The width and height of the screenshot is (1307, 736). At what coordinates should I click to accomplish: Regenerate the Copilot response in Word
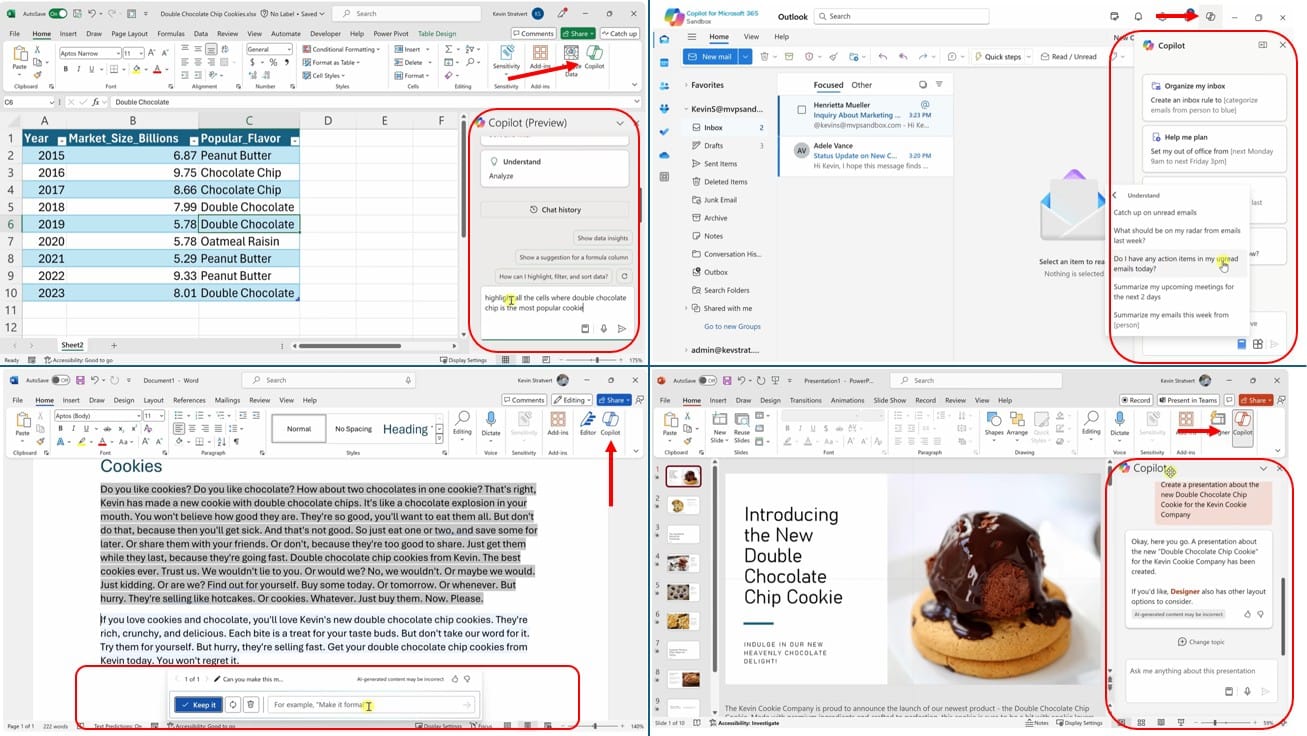[233, 705]
